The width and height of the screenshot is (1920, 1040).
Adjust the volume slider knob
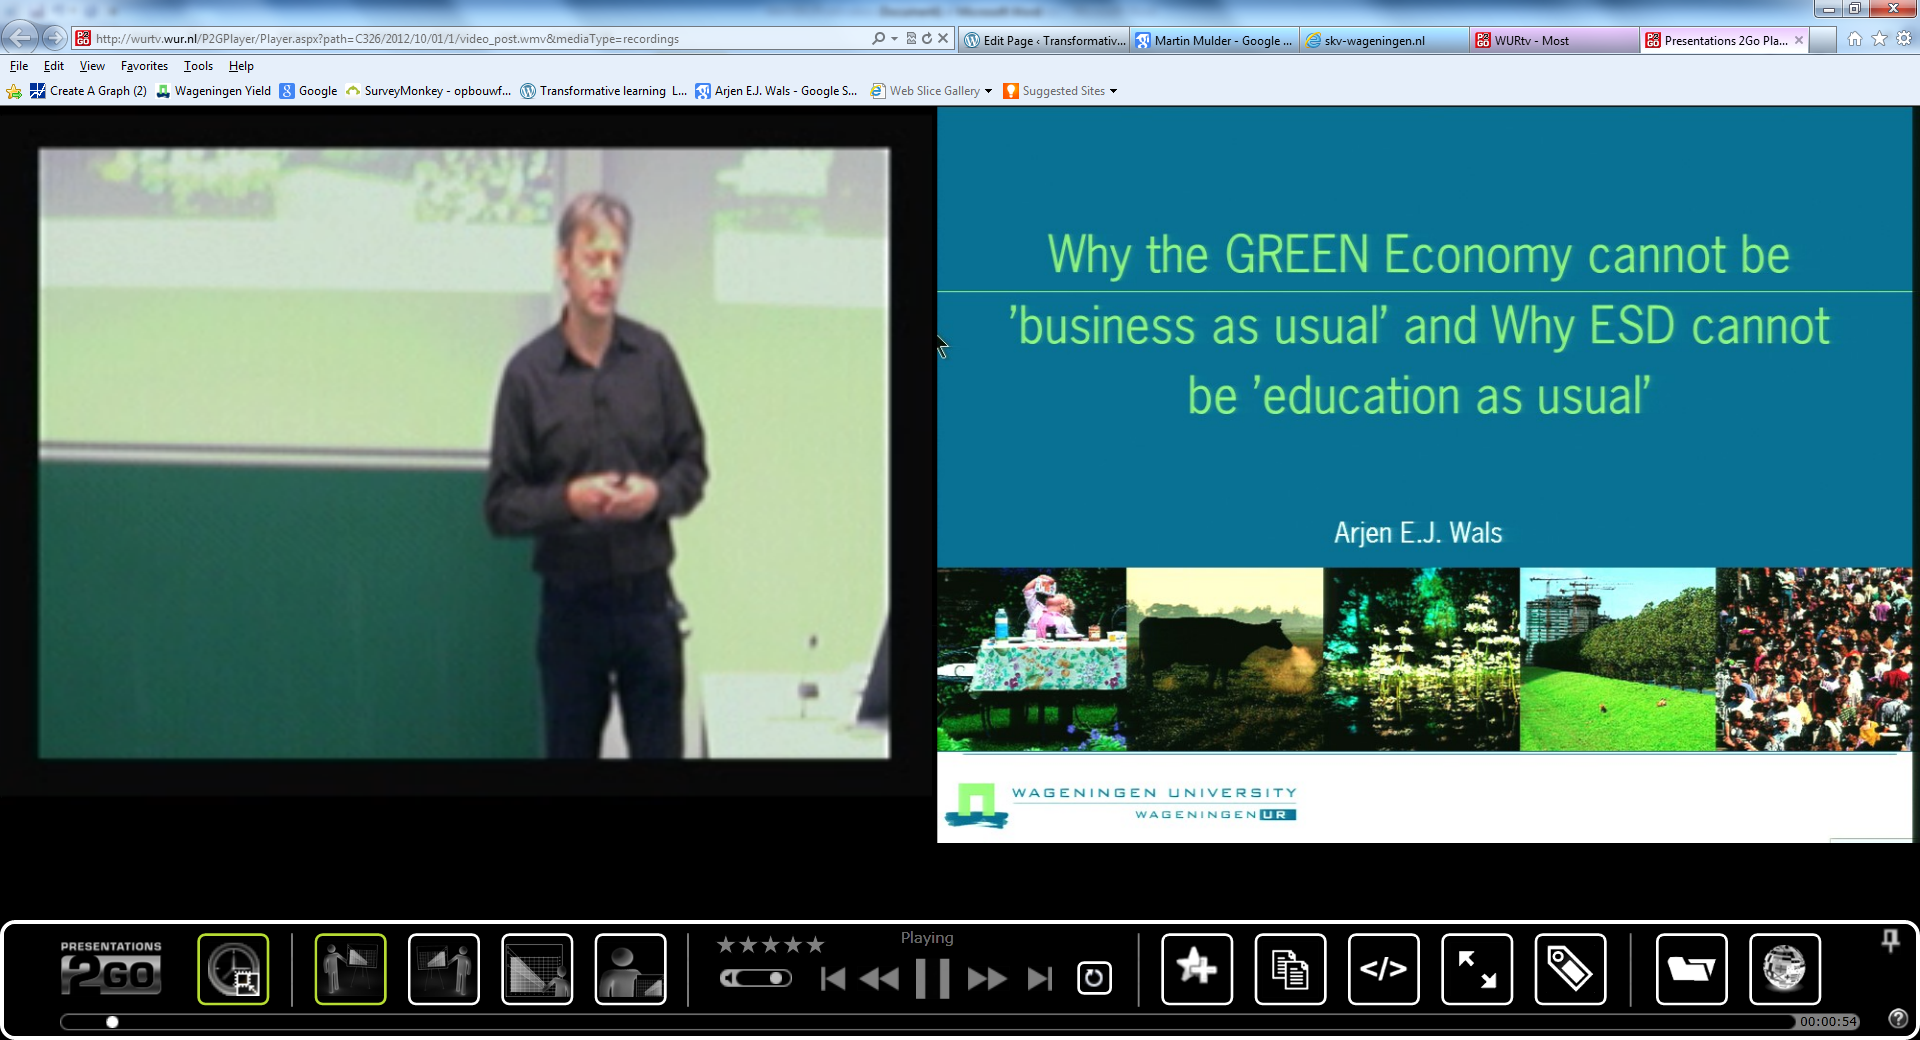point(775,978)
